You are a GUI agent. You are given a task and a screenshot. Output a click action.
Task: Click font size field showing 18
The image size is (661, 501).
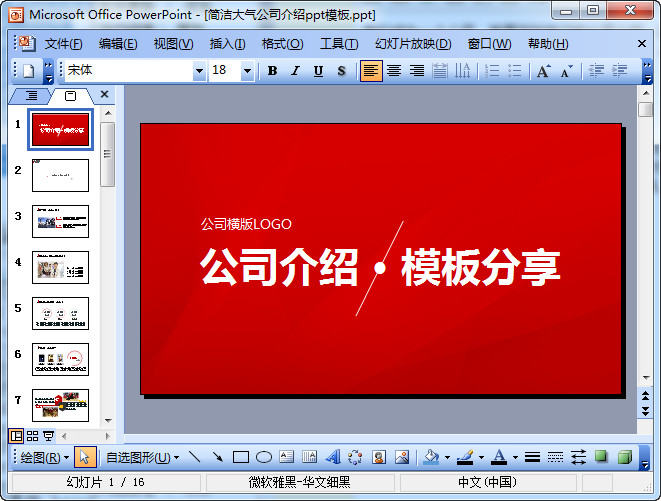coord(225,70)
